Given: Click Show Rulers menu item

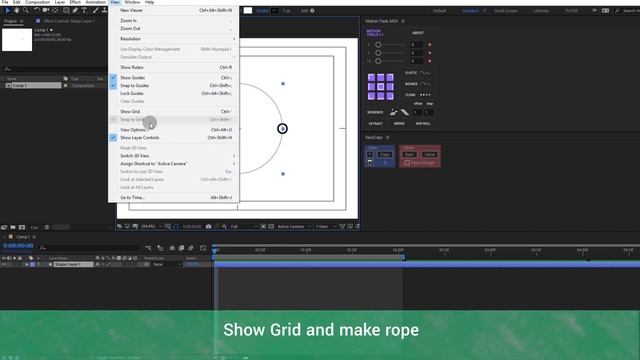Looking at the screenshot, I should pyautogui.click(x=172, y=67).
